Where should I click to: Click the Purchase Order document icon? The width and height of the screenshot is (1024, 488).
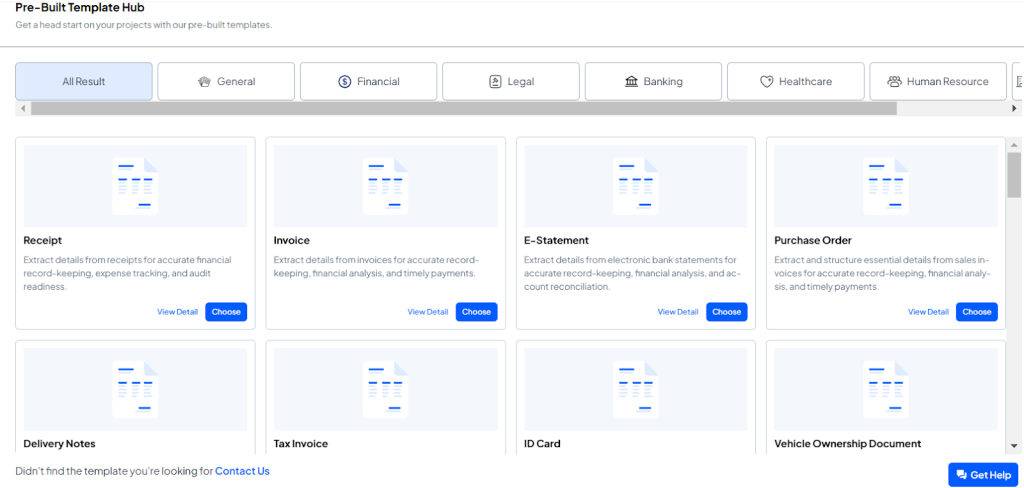point(885,186)
